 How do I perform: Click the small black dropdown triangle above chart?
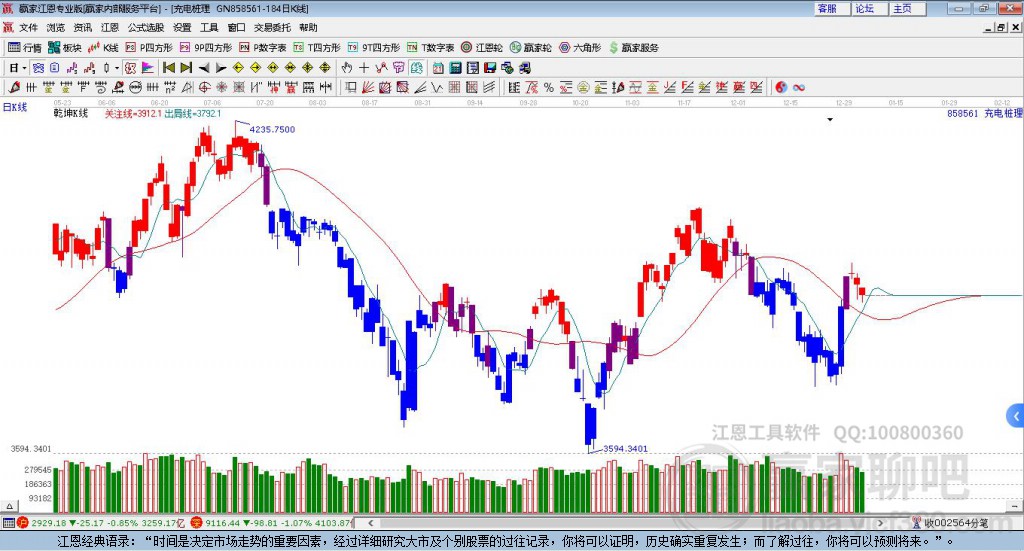[x=830, y=119]
